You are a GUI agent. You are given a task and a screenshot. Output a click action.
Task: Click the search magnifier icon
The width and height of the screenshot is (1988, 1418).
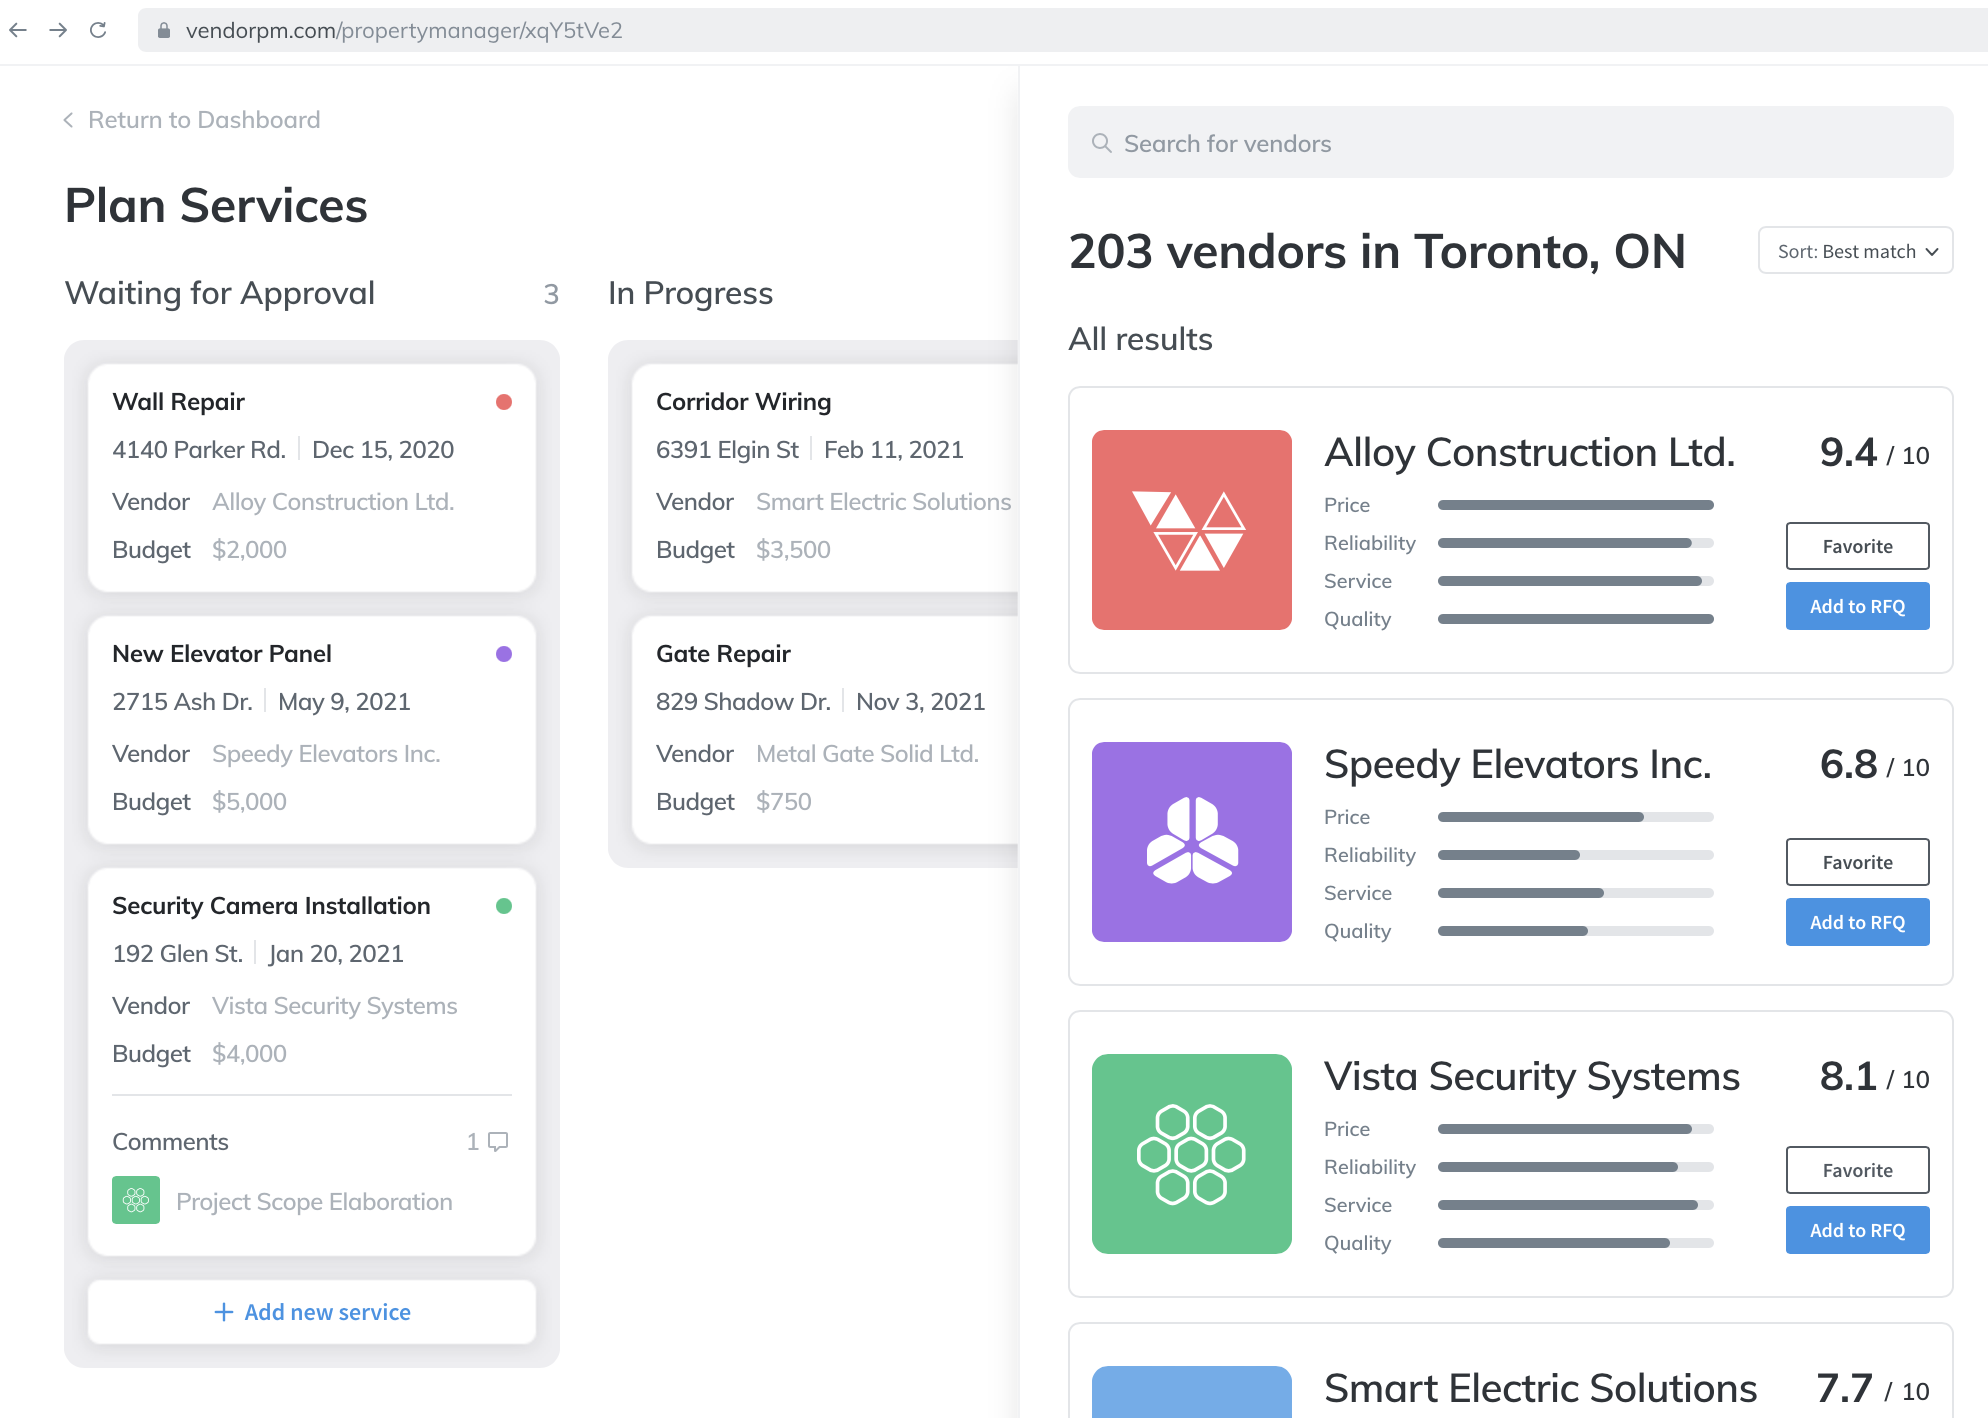tap(1102, 143)
